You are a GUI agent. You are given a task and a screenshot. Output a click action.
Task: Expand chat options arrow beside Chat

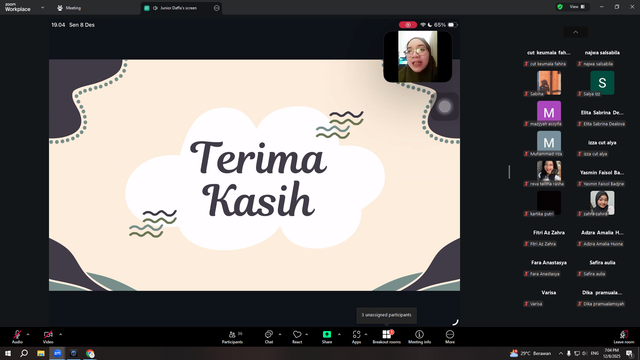(x=280, y=334)
